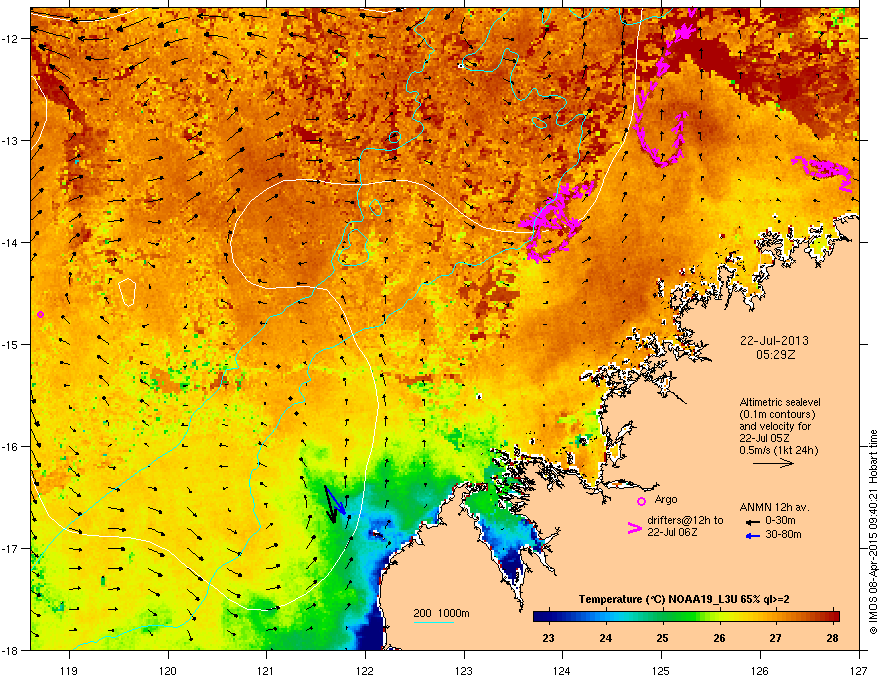The height and width of the screenshot is (680, 880).
Task: Click the blue 30-80m arrow legend symbol
Action: tap(753, 535)
